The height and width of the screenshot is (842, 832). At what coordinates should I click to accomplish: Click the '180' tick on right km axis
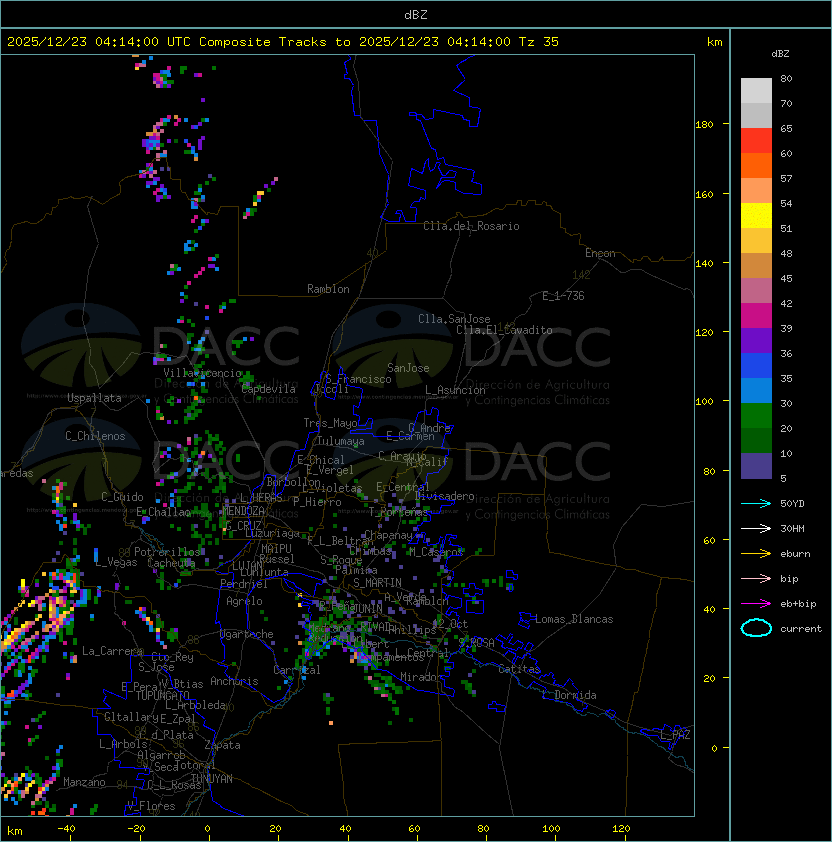(x=704, y=125)
